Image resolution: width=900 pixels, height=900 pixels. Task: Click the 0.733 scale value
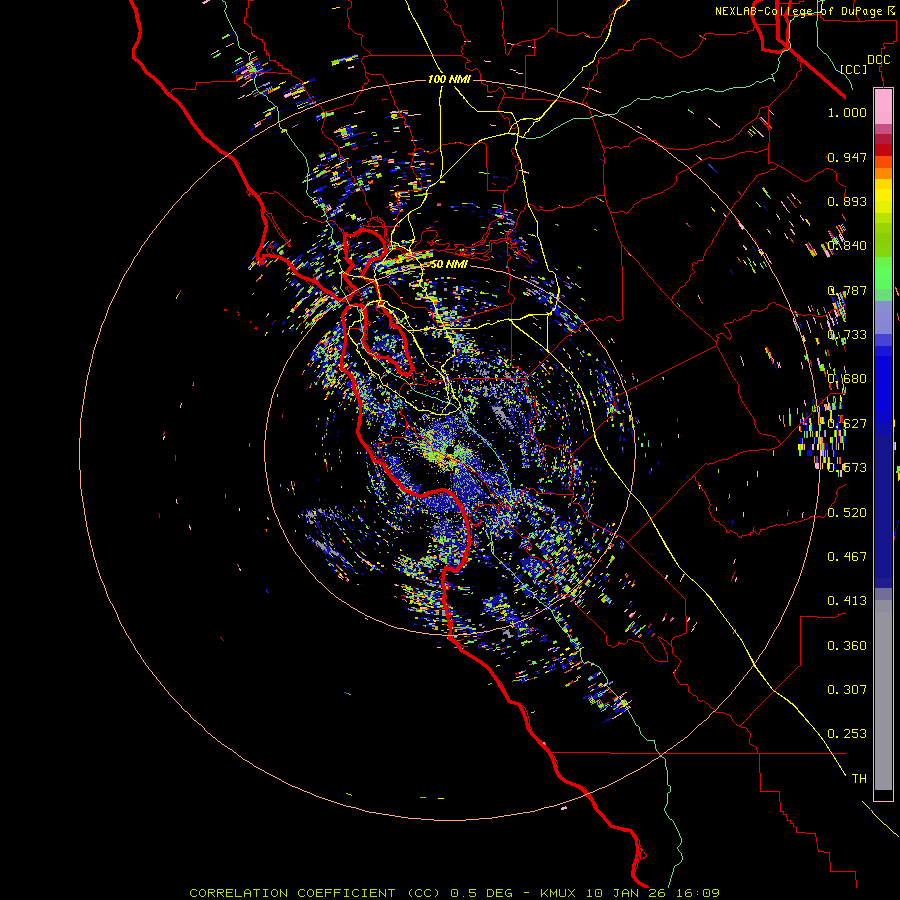847,335
